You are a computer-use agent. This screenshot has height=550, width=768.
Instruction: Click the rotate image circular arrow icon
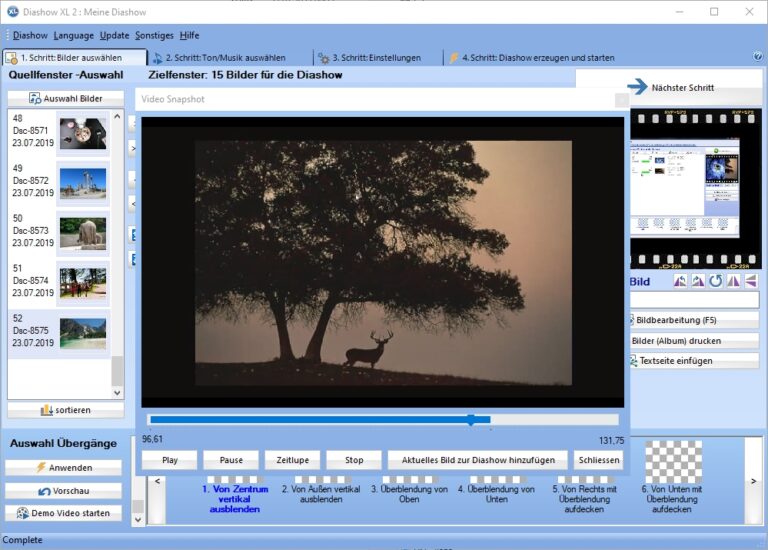(715, 282)
